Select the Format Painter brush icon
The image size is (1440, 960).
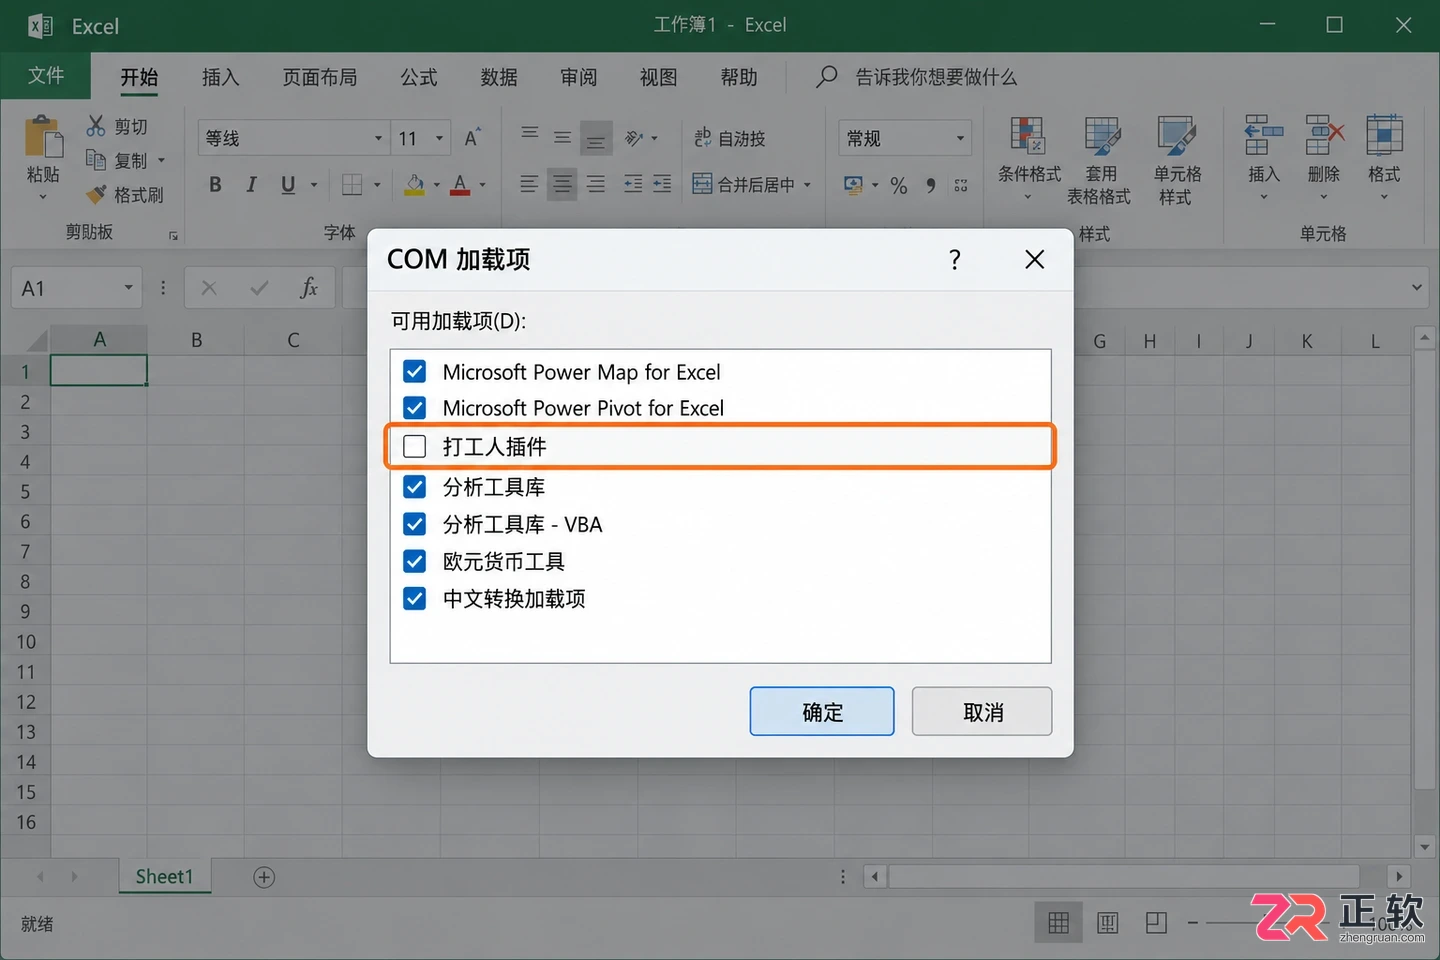[96, 194]
